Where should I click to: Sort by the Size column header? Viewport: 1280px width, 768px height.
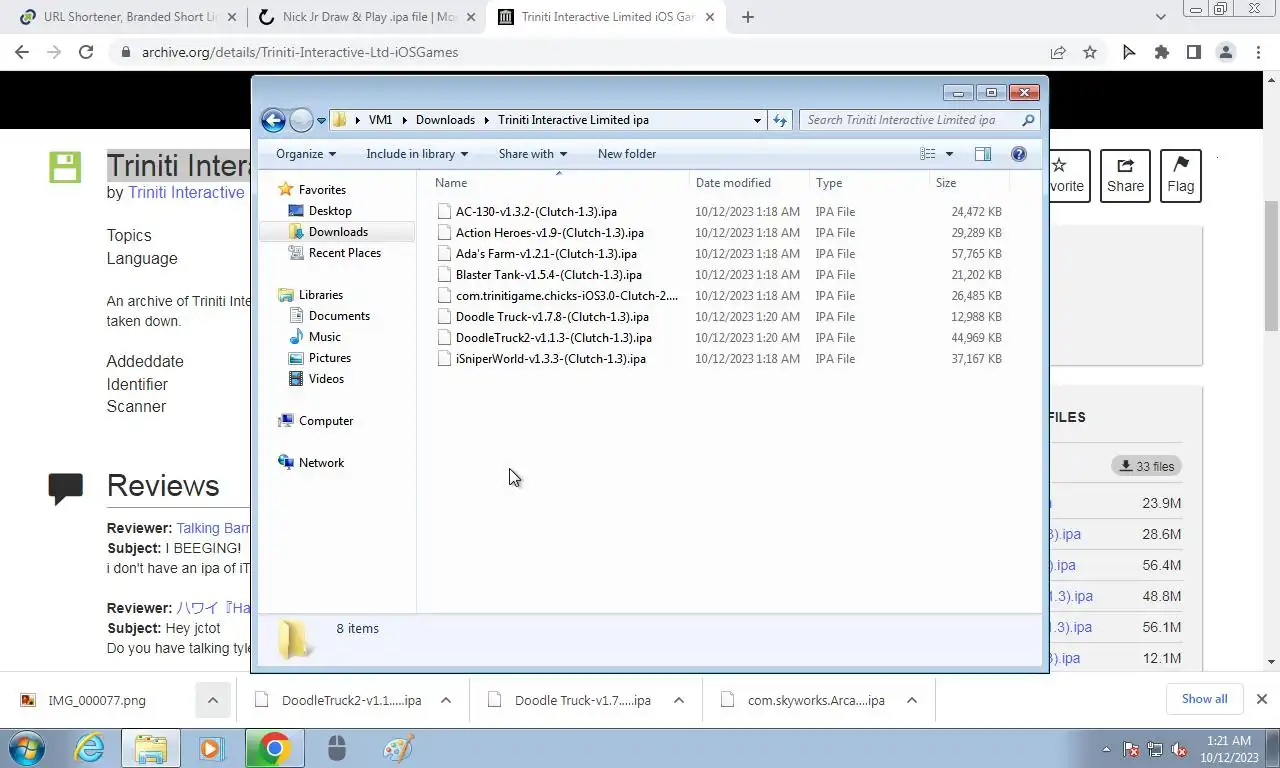tap(969, 183)
